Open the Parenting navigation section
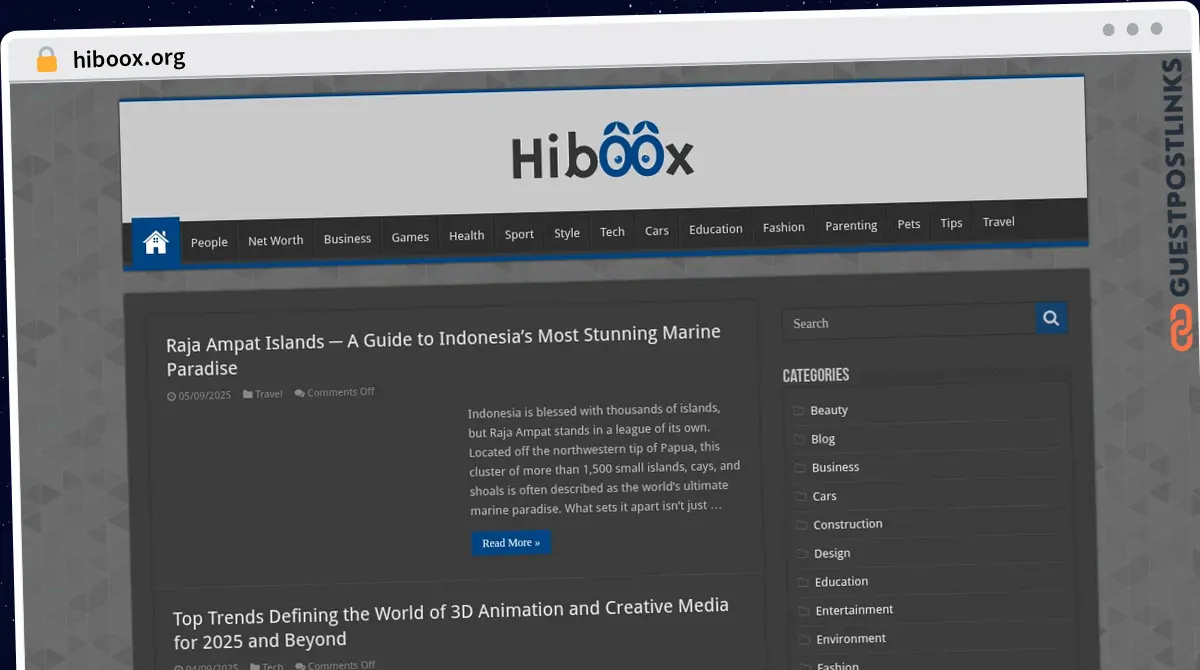1200x670 pixels. 851,226
